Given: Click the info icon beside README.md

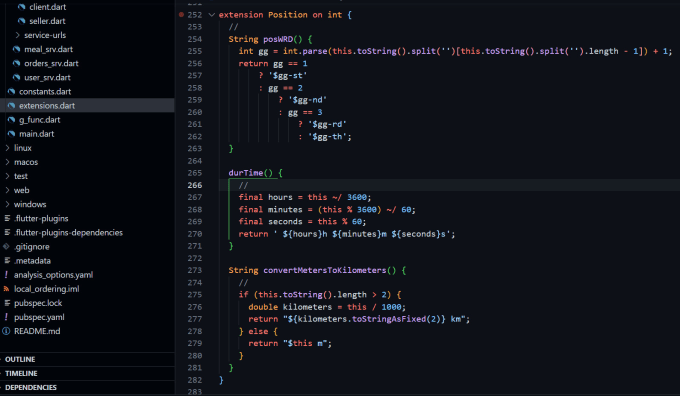Looking at the screenshot, I should coord(6,331).
